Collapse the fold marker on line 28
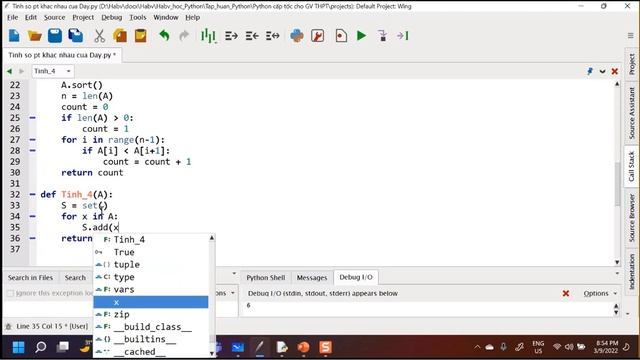Viewport: 640px width, 360px height. tap(33, 151)
